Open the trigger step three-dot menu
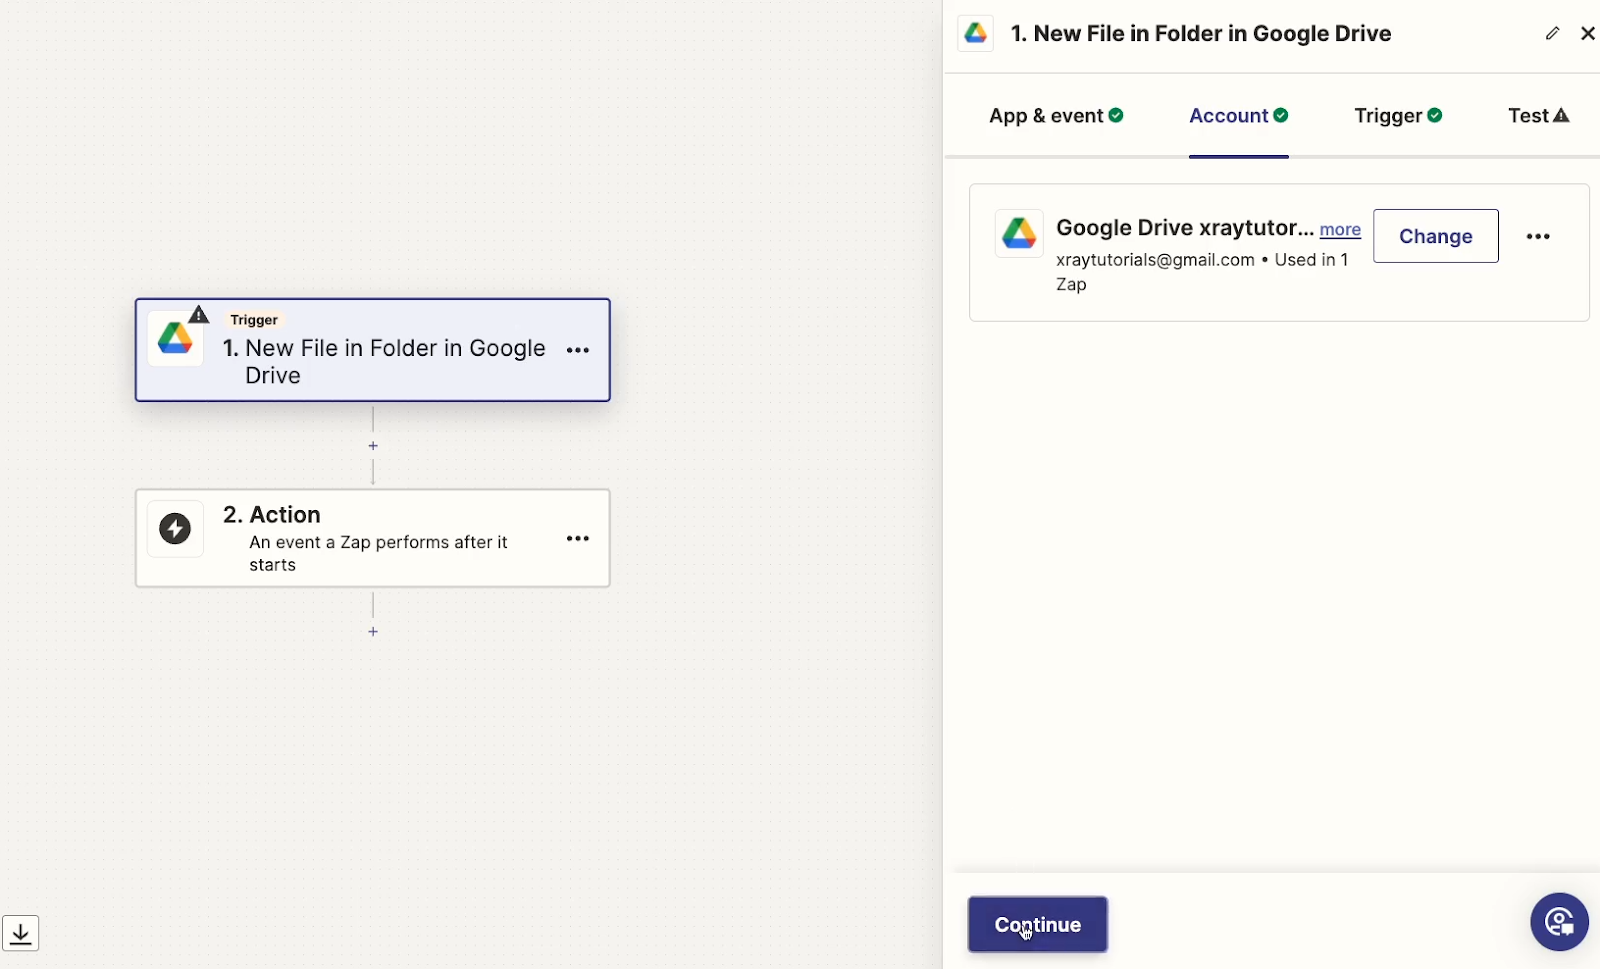The image size is (1600, 969). (x=578, y=350)
